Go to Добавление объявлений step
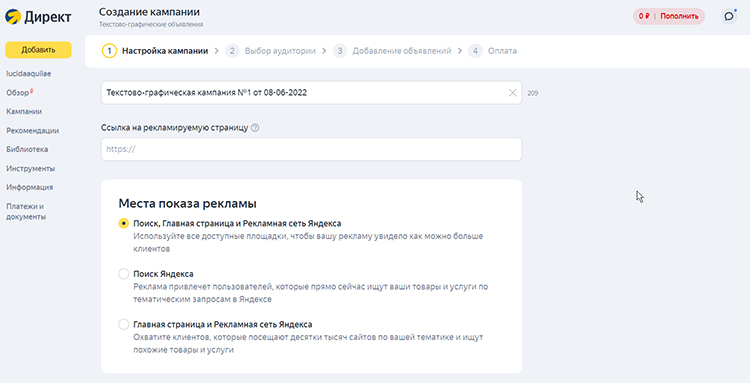 click(x=402, y=51)
